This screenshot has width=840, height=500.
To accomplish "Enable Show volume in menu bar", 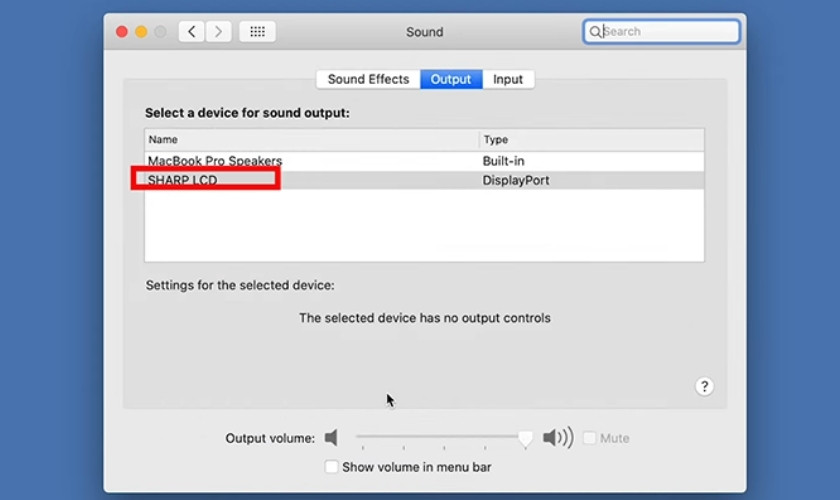I will (x=332, y=467).
